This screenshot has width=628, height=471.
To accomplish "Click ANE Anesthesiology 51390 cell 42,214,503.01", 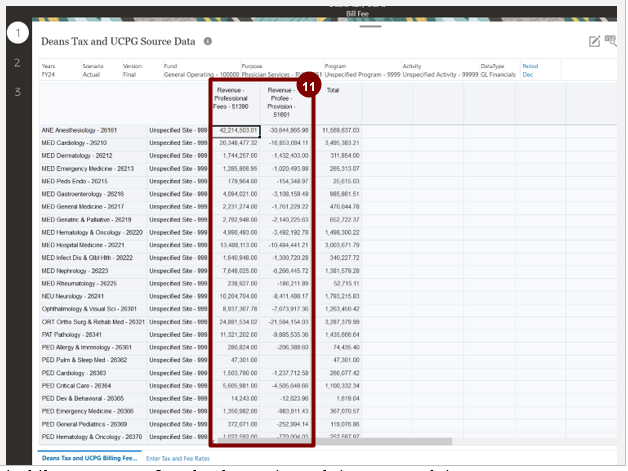I will point(236,131).
